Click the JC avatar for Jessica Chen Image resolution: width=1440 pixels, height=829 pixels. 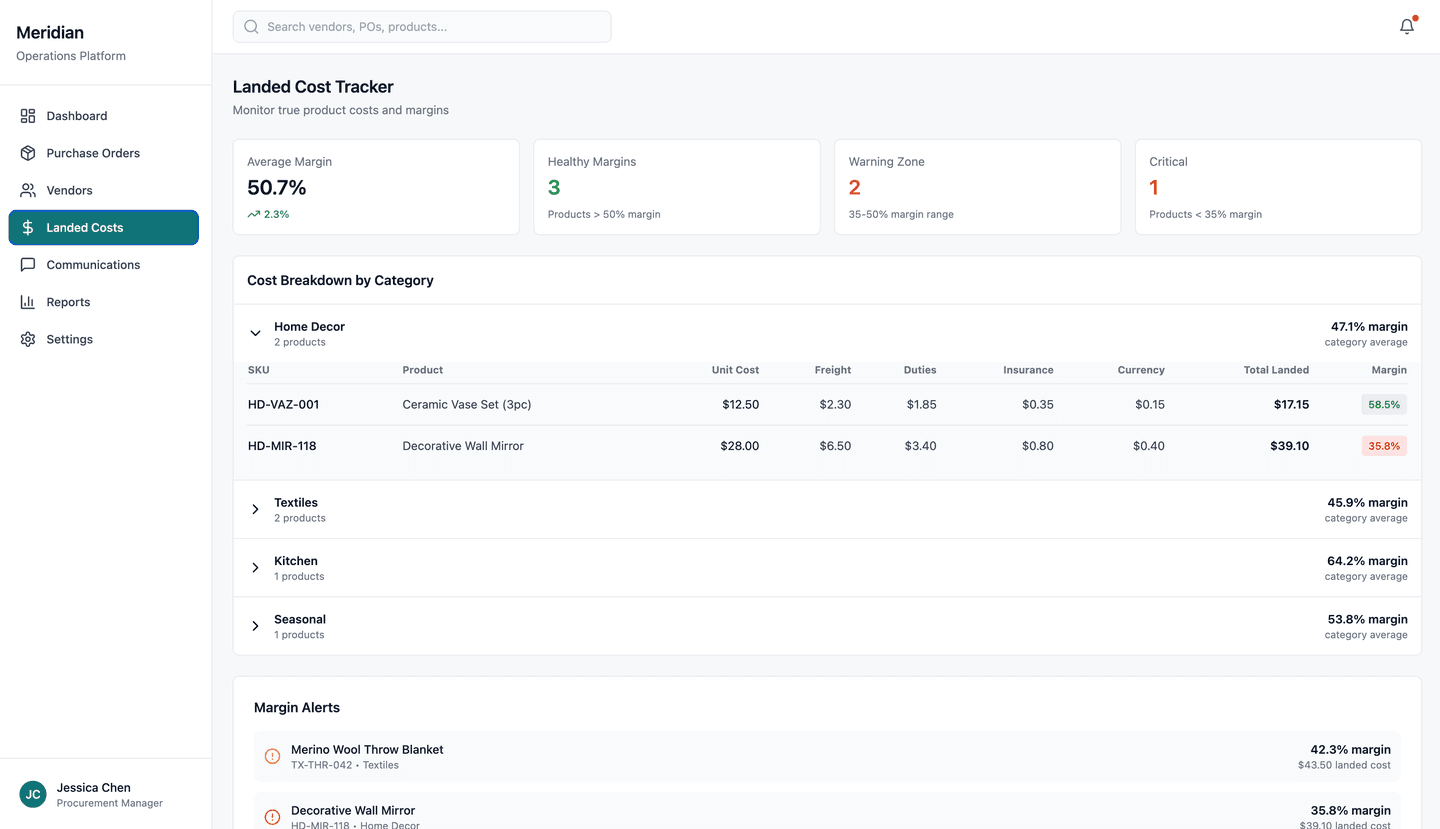pos(32,794)
